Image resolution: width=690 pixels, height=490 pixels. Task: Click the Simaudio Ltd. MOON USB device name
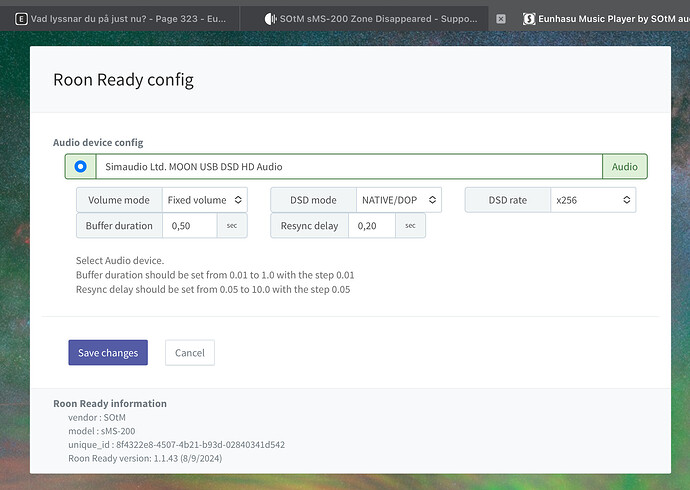194,167
